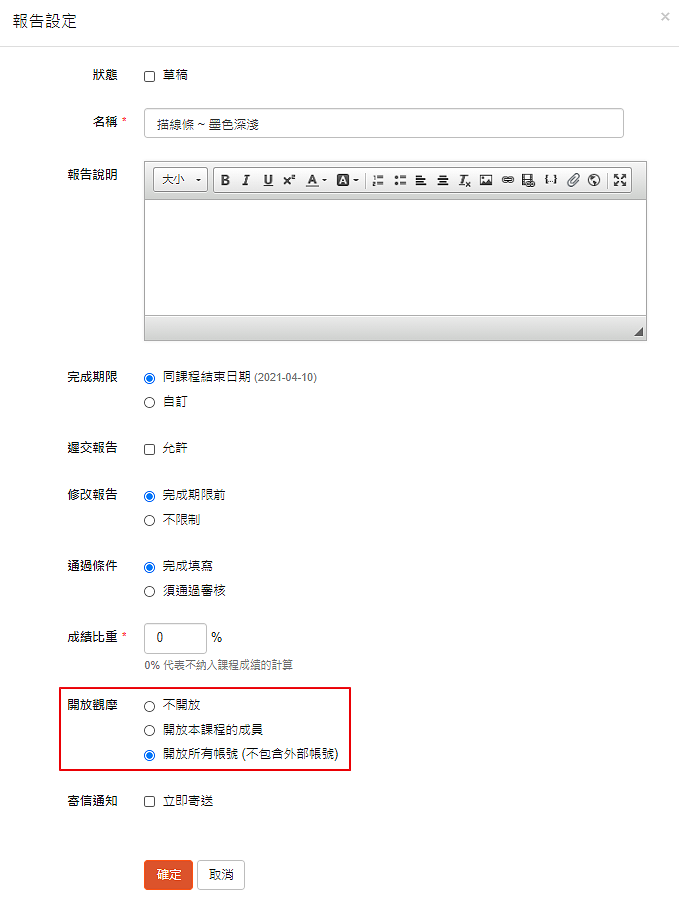The height and width of the screenshot is (903, 679).
Task: Open the 大小 font size dropdown
Action: point(180,180)
